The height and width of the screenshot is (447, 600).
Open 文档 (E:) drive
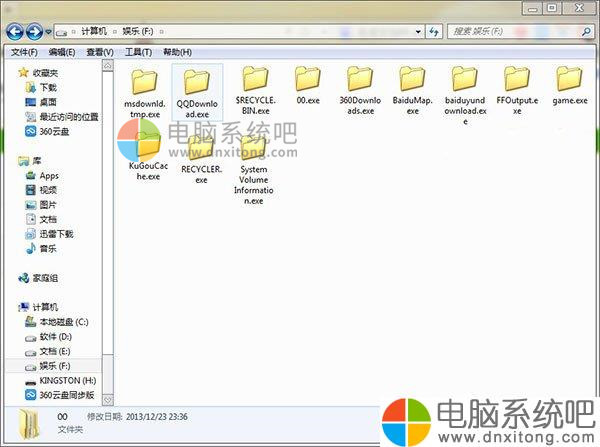tap(48, 351)
